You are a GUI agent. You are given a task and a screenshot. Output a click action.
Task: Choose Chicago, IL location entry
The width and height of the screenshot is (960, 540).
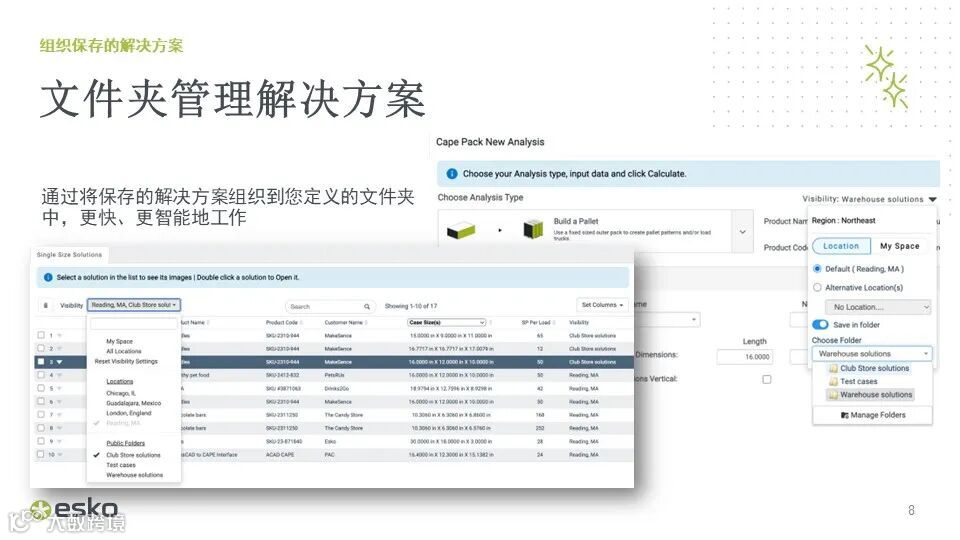coord(121,393)
